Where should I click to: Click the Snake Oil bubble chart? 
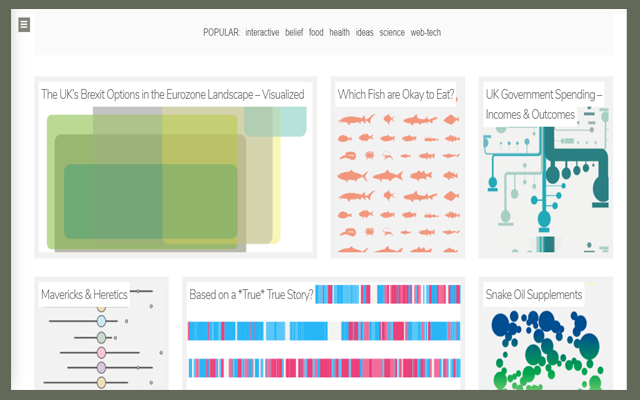[x=545, y=350]
